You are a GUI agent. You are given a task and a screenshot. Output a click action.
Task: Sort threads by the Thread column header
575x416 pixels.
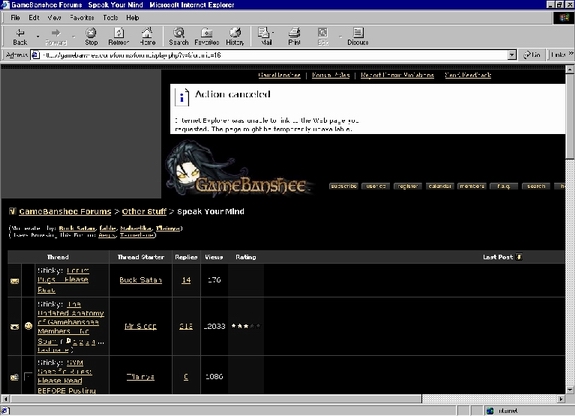(x=58, y=257)
